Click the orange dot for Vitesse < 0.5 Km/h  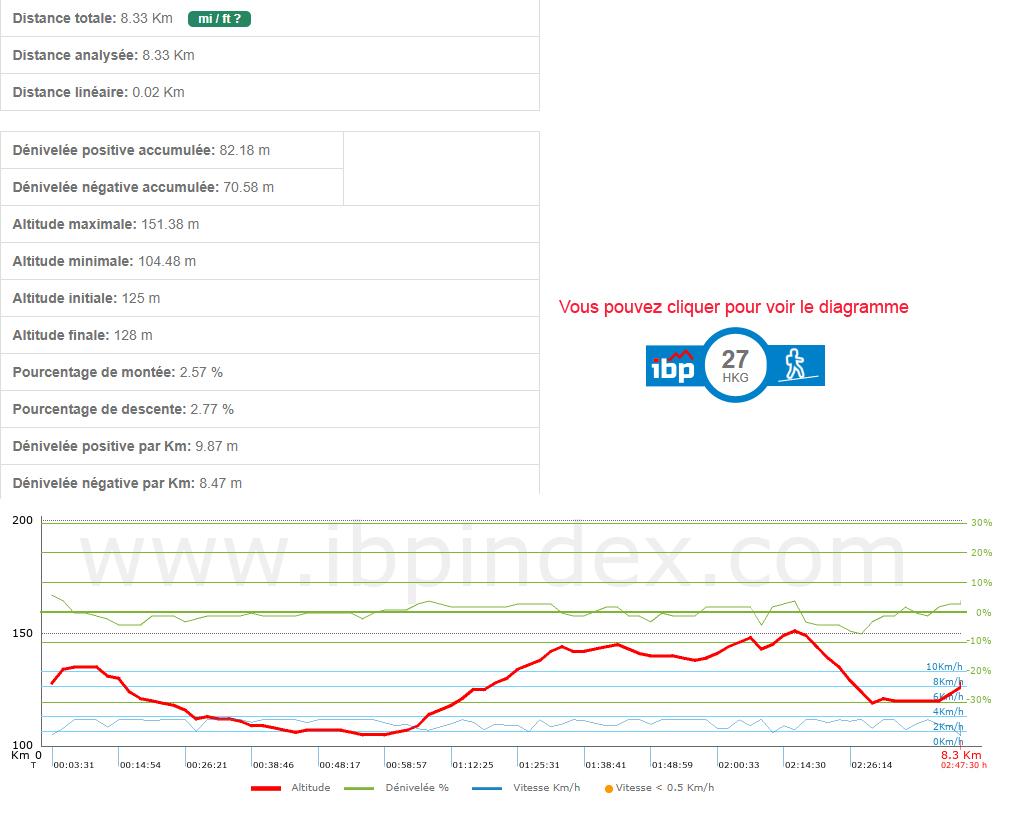(609, 788)
